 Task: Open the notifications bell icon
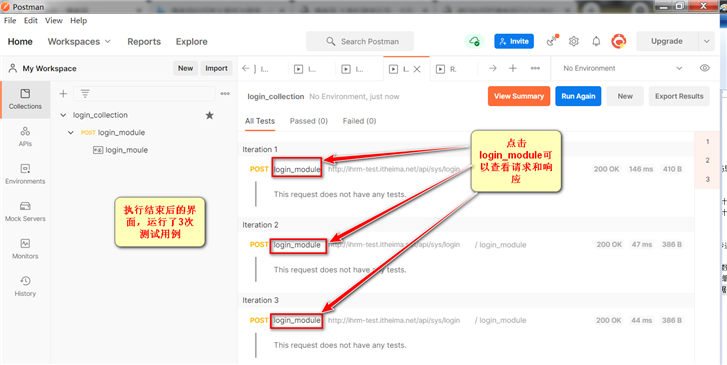(x=596, y=41)
